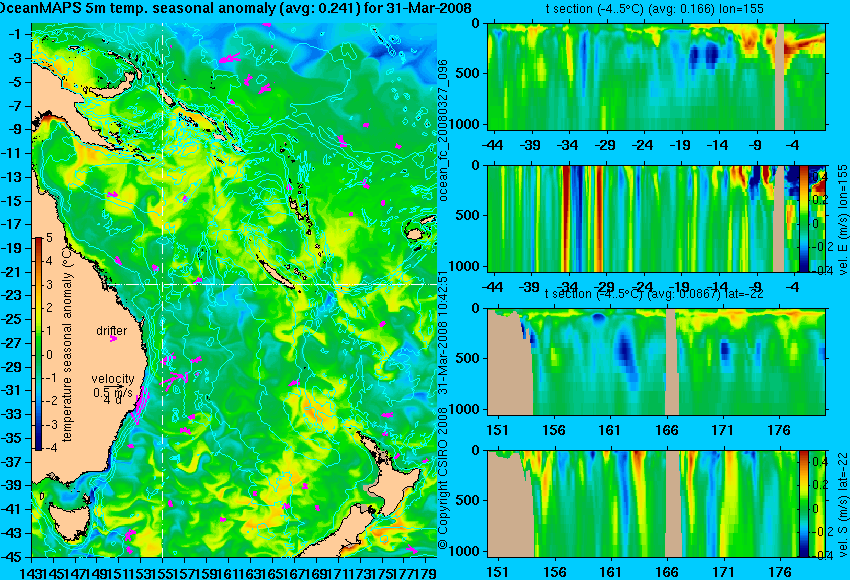
Task: Click the 't section (avg: 0.166) lon=155' title
Action: 655,9
